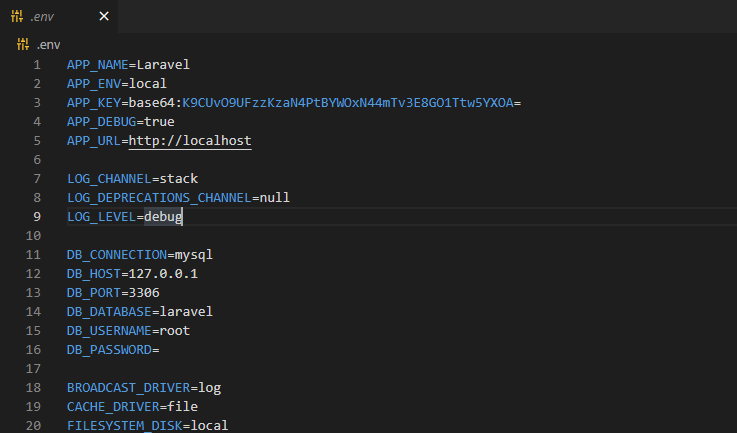Place cursor on the APP_NAME key
This screenshot has height=433, width=737.
pos(97,65)
